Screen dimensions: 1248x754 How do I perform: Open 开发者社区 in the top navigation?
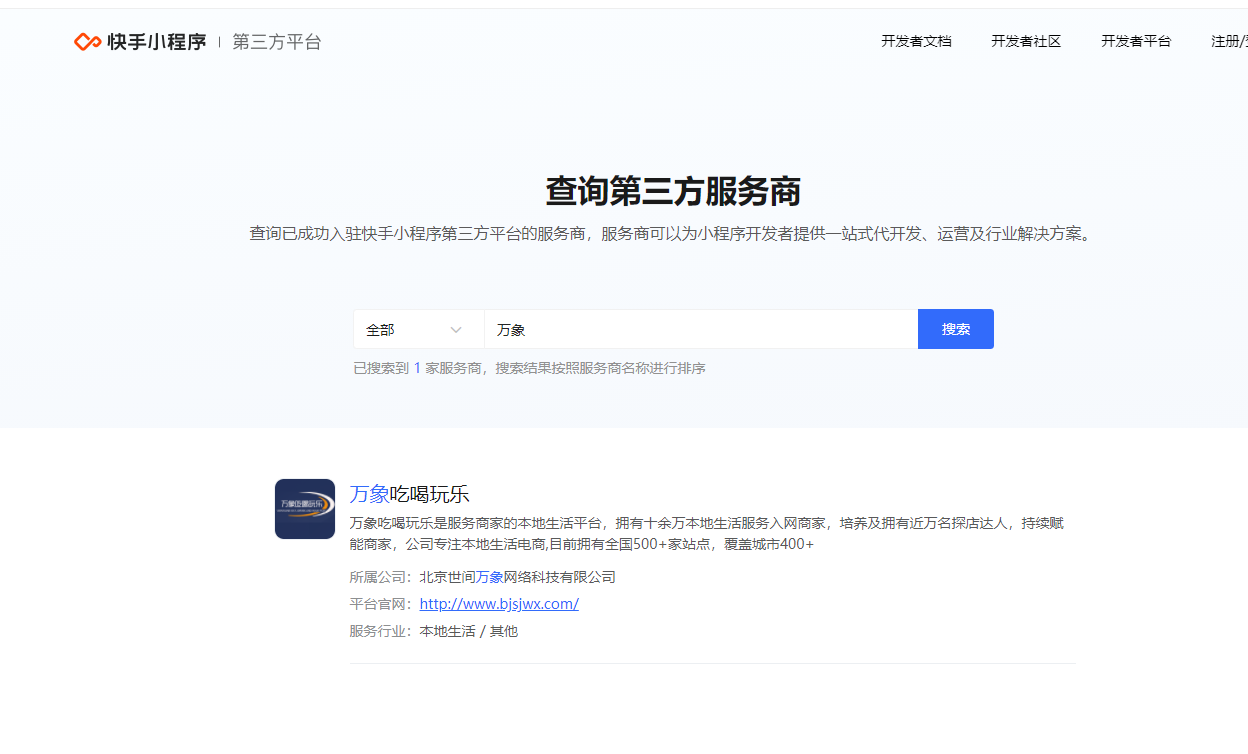1026,41
